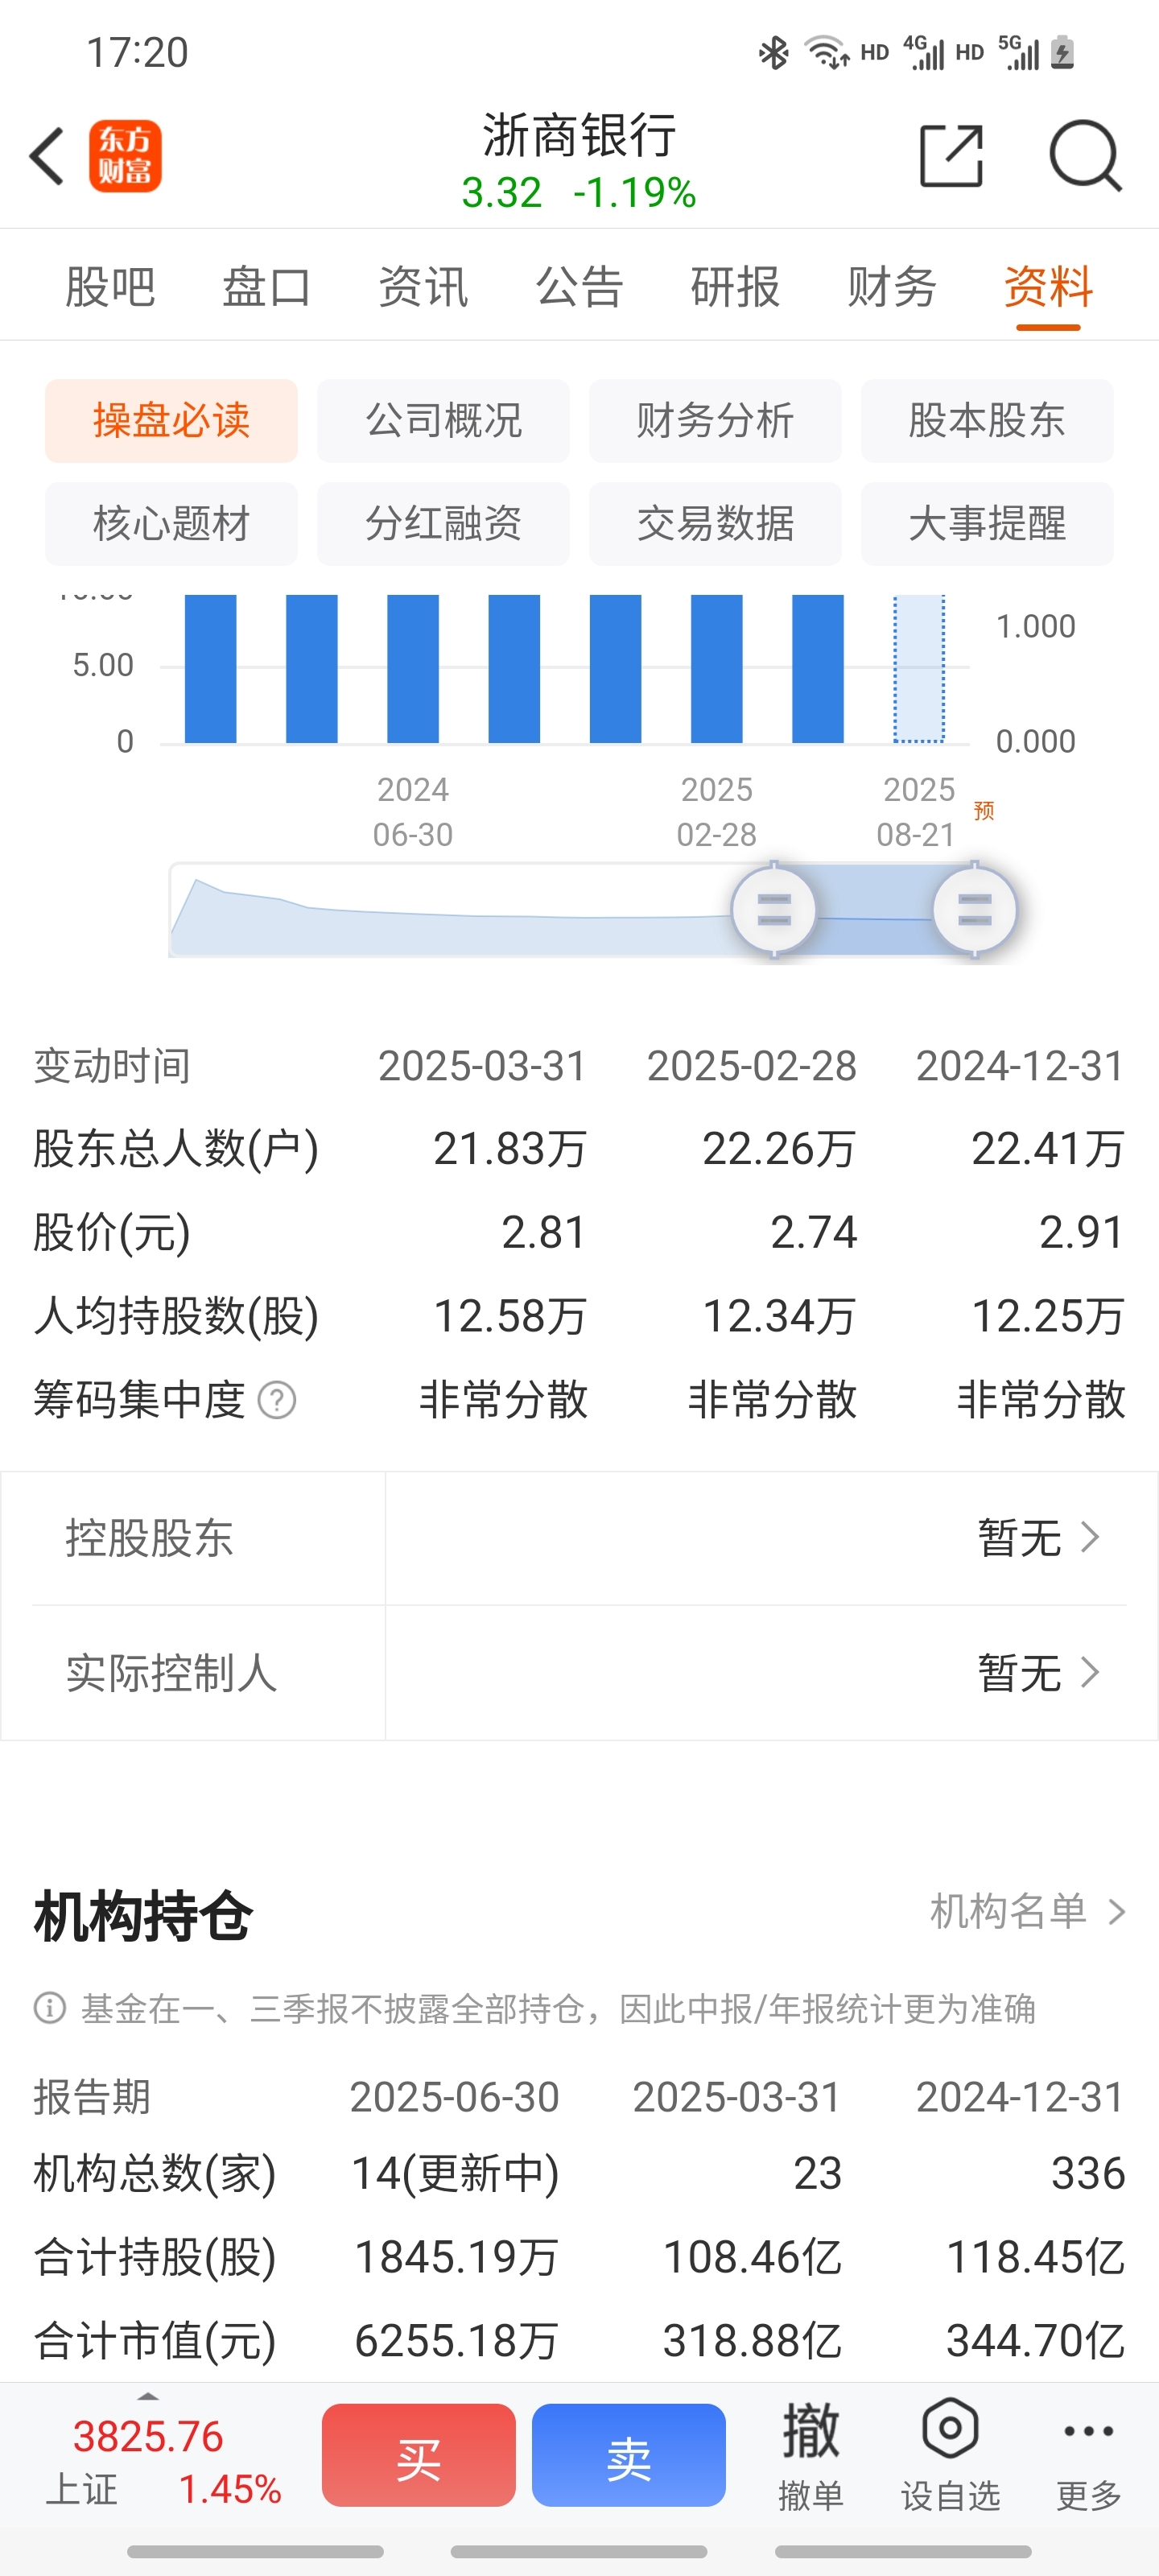
Task: Tap the 预 forecast marker on chart
Action: point(984,810)
